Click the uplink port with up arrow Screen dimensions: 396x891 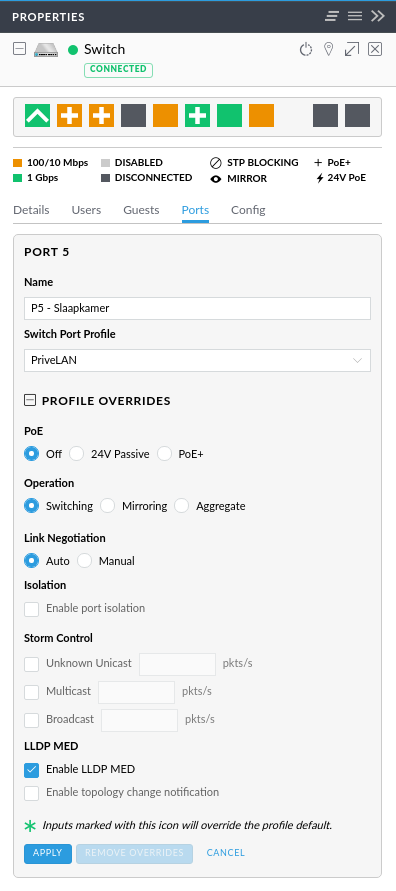pos(37,115)
